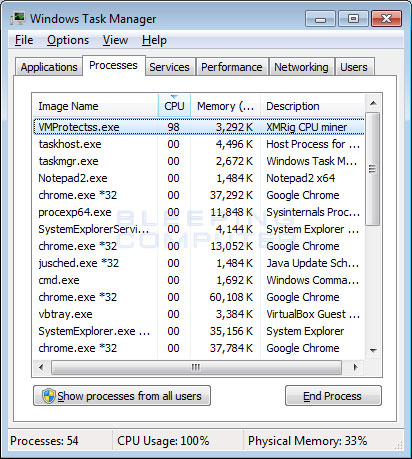Click Physical Memory: 33% status entry
The height and width of the screenshot is (459, 412).
(307, 441)
